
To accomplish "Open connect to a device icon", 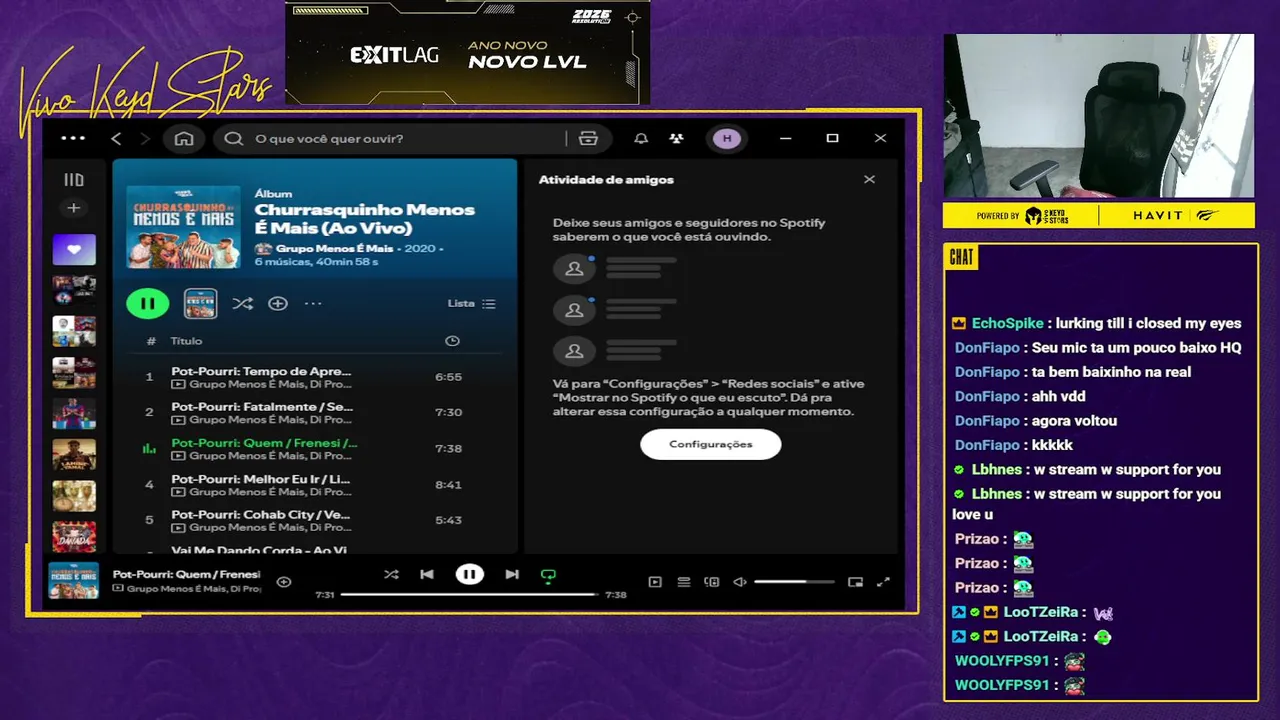I will (x=712, y=582).
